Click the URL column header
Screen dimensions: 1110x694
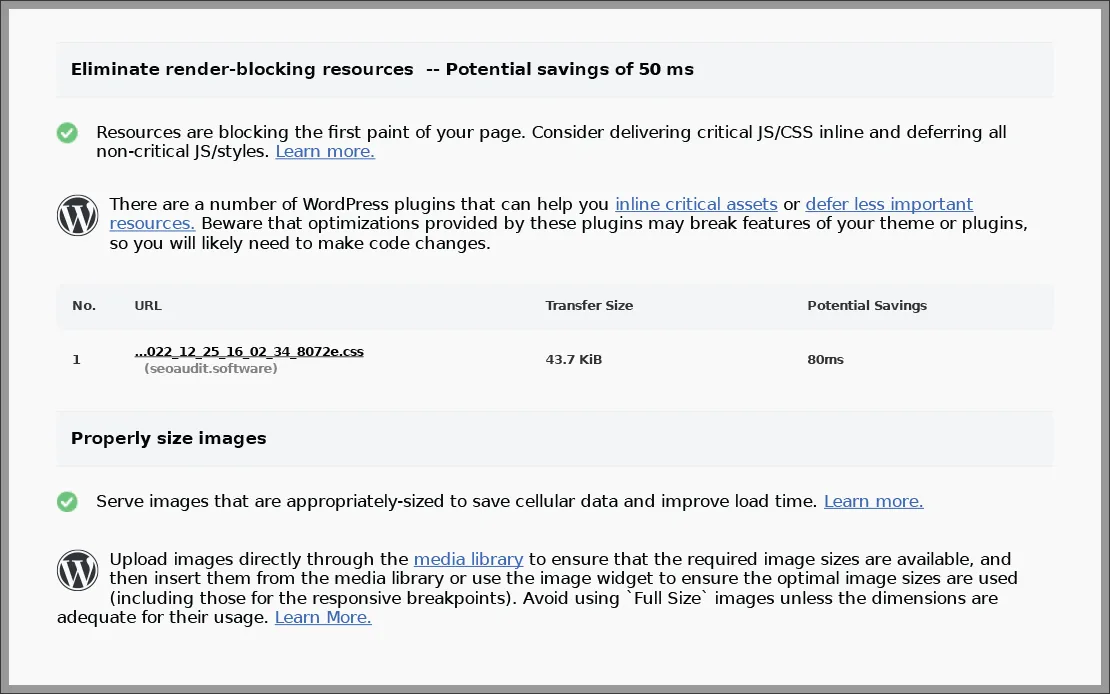click(148, 306)
